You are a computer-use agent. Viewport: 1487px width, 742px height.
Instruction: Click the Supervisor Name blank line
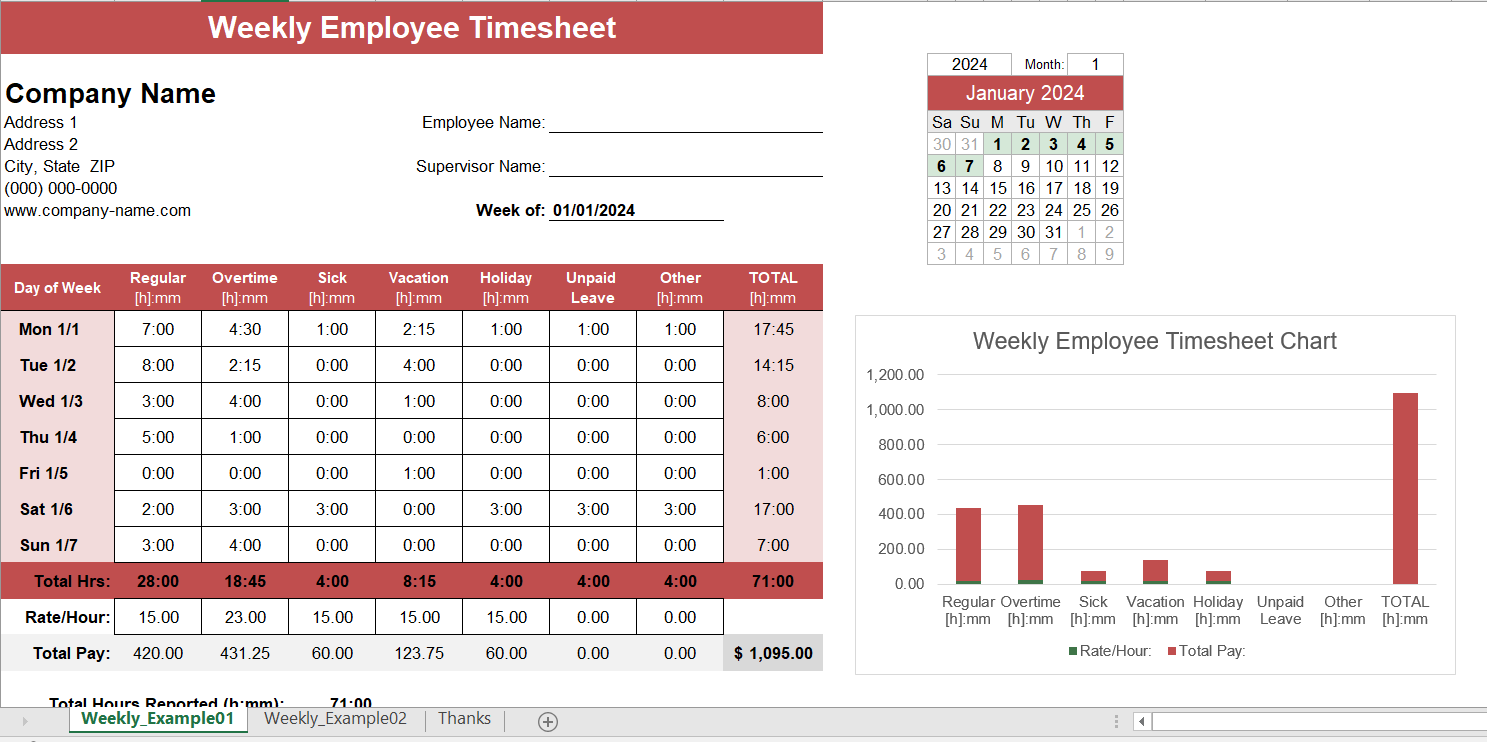click(x=686, y=166)
